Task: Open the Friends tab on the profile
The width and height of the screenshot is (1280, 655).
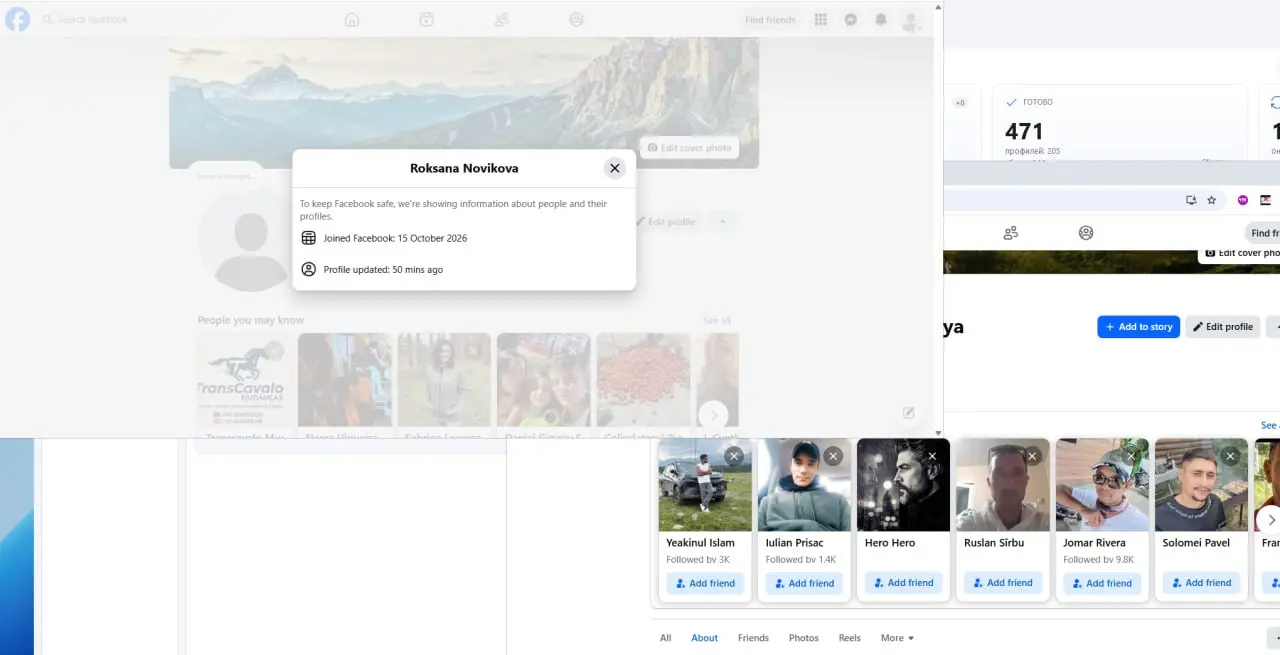Action: 753,638
